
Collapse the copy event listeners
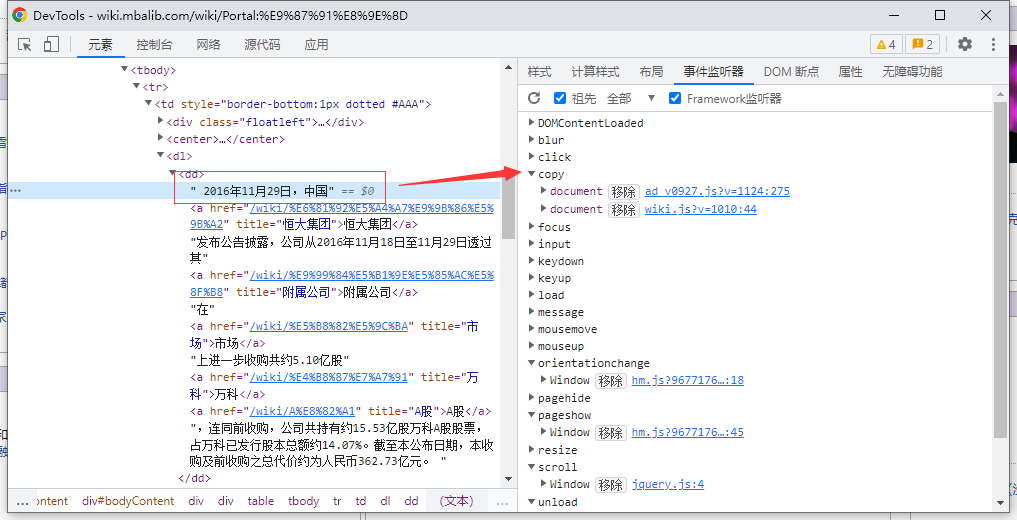click(x=531, y=174)
